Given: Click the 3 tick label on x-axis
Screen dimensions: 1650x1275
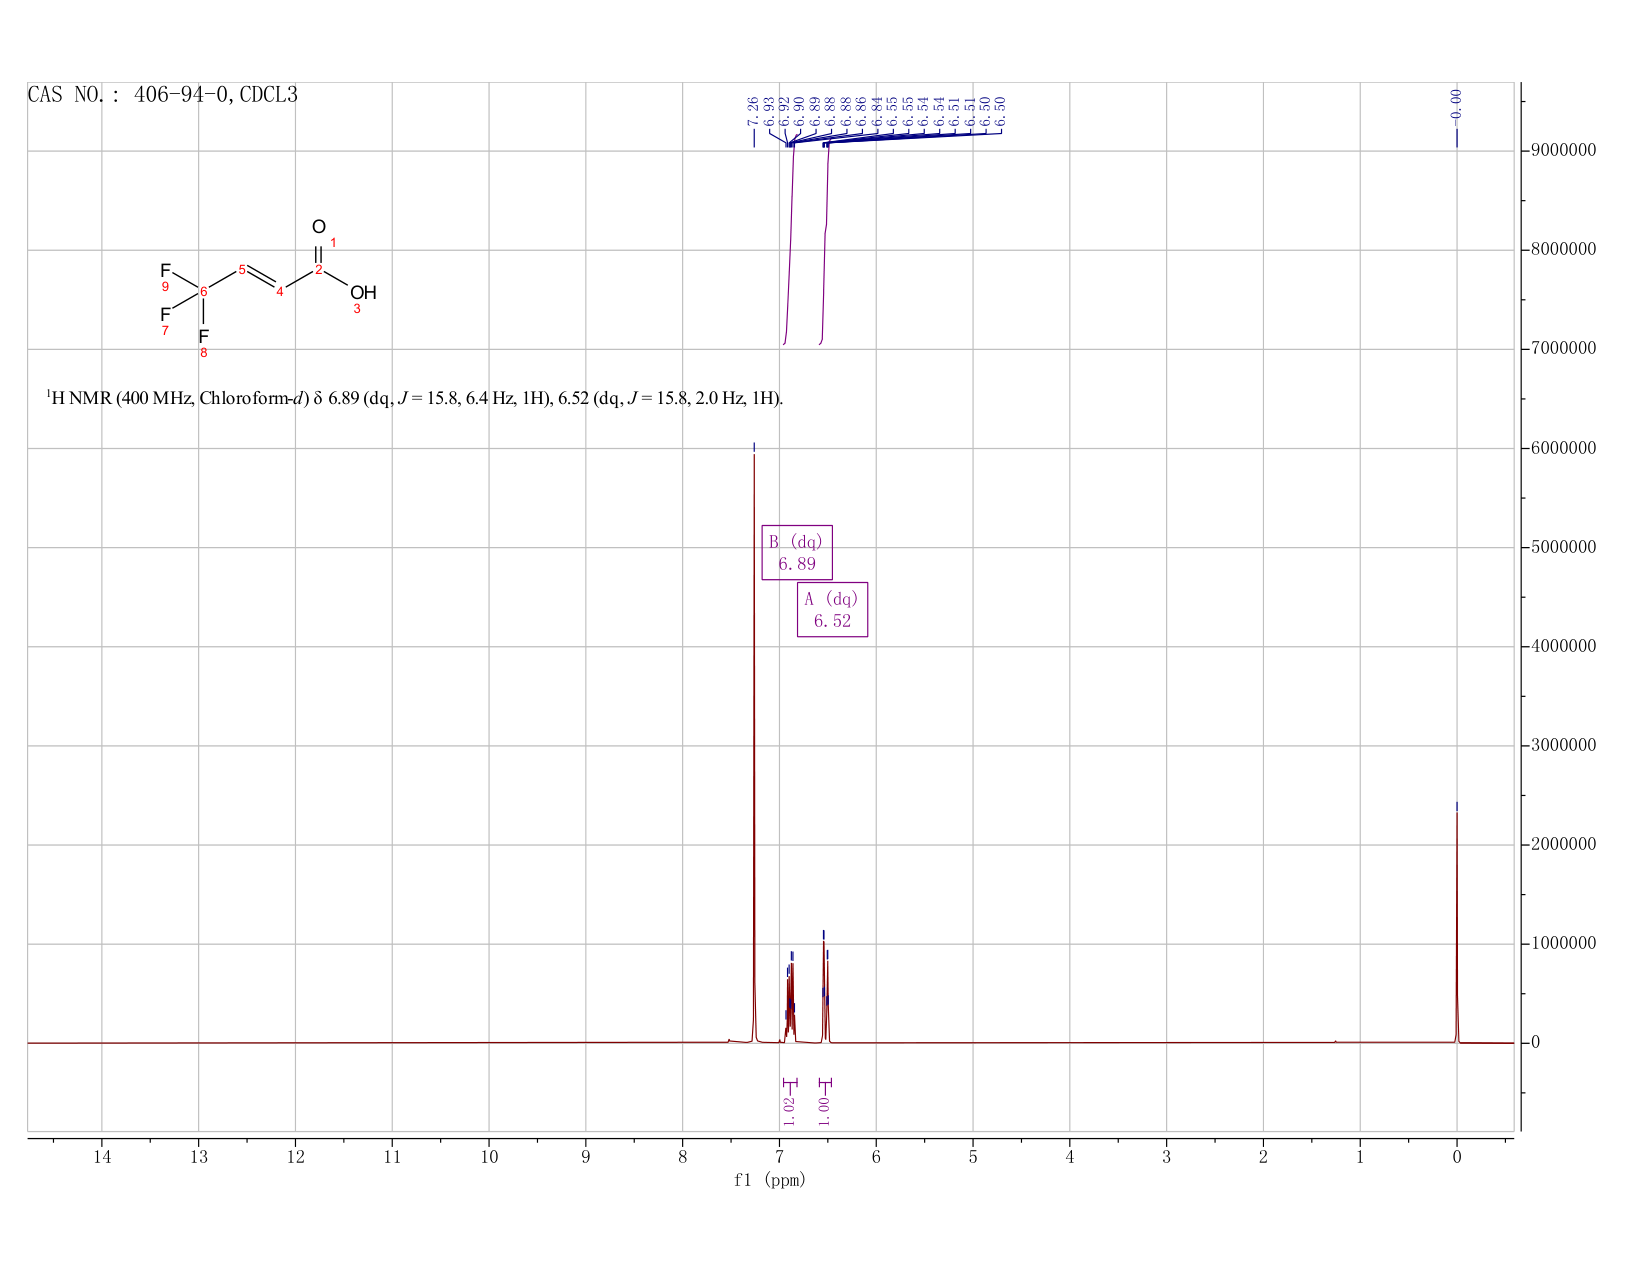Looking at the screenshot, I should (x=1166, y=1157).
